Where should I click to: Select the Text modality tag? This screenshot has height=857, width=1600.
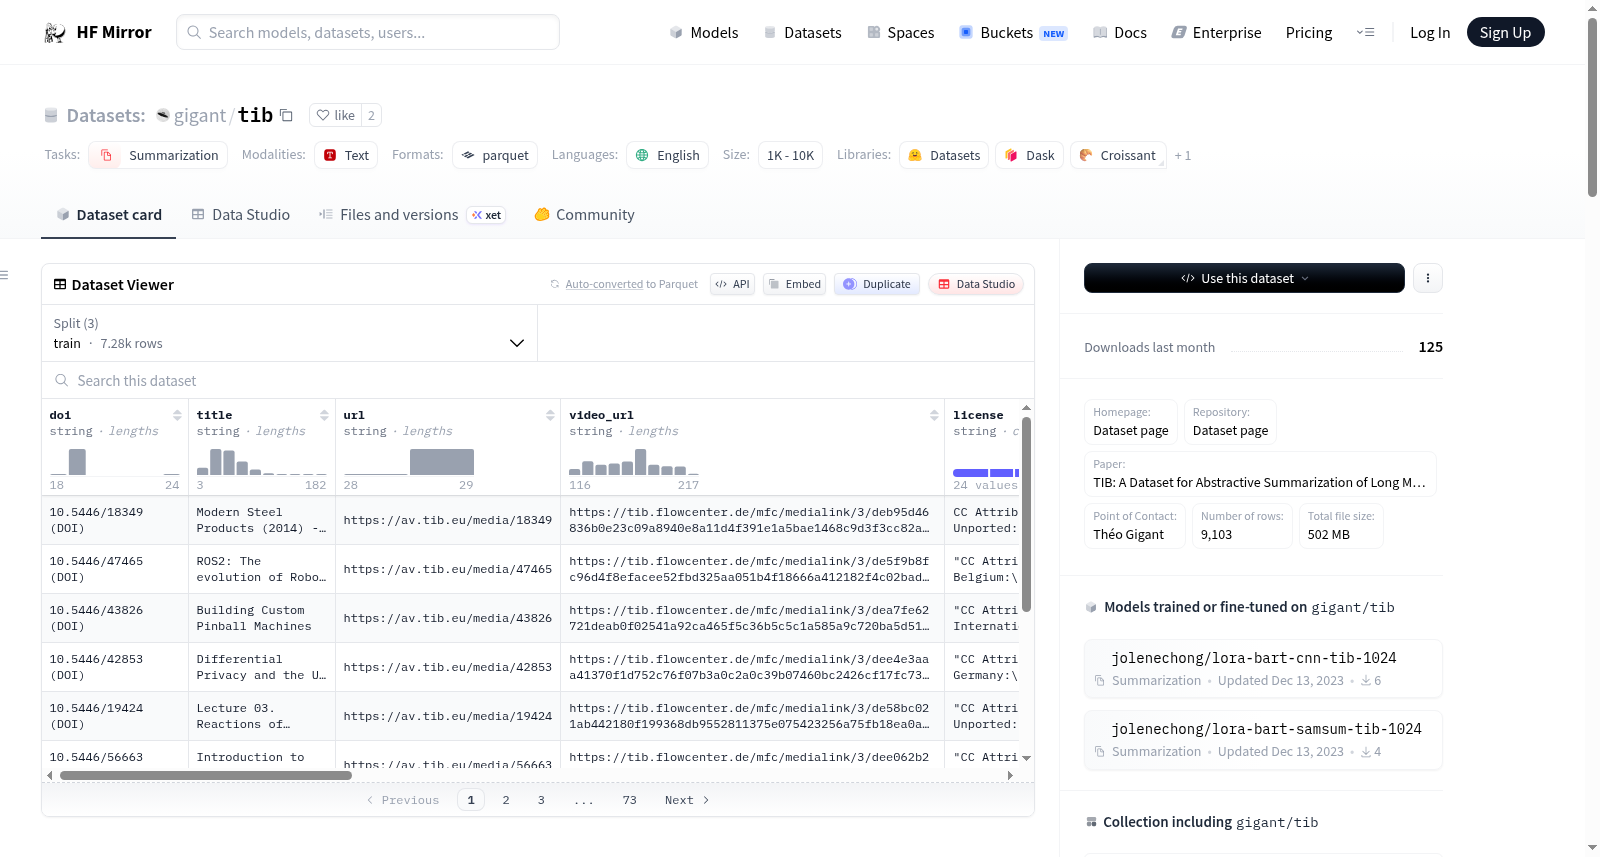click(346, 155)
